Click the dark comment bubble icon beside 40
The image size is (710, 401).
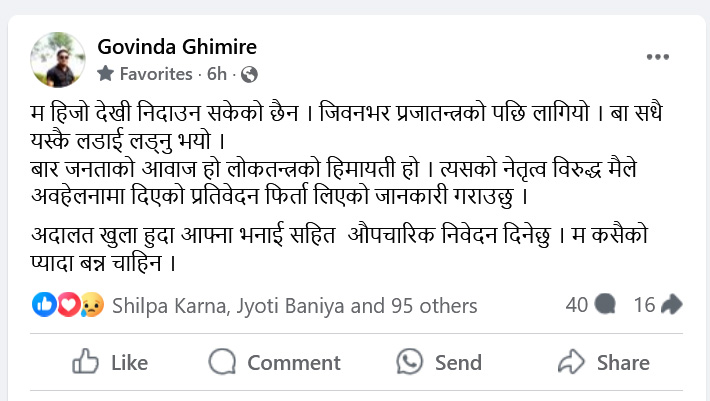604,304
